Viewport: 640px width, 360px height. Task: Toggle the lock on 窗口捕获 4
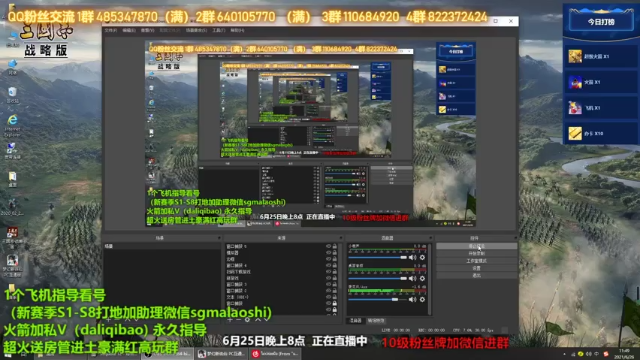(335, 265)
